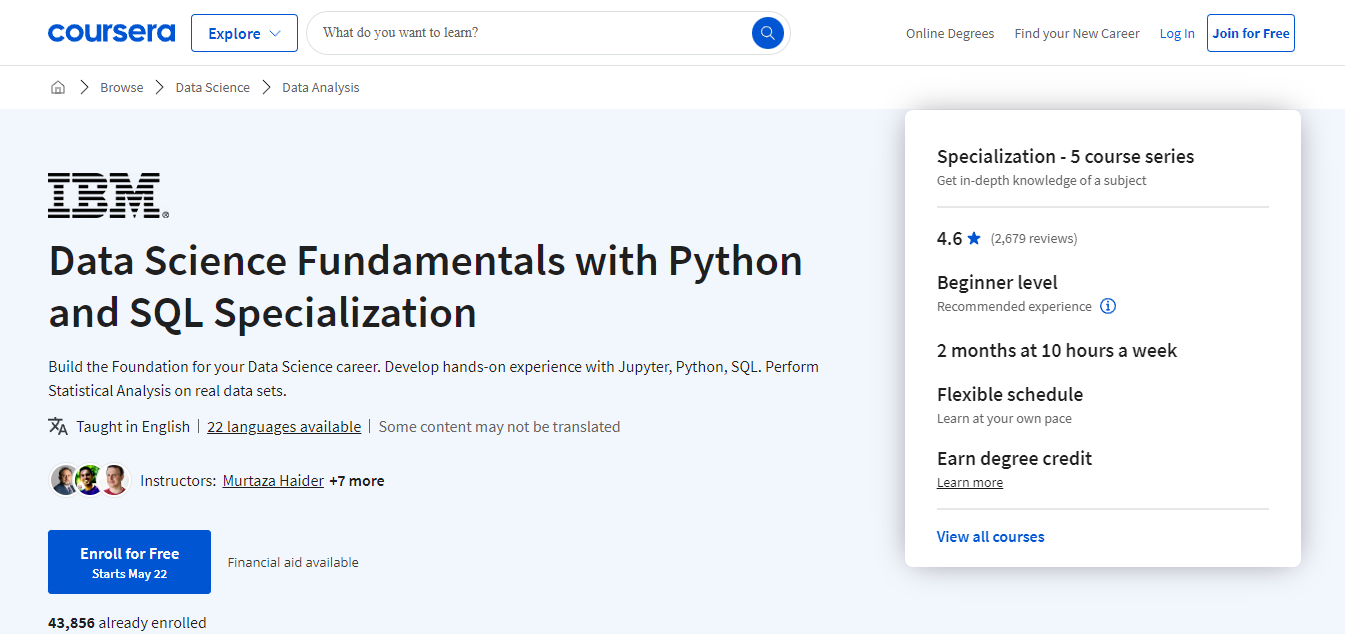This screenshot has width=1345, height=634.
Task: Click the instructor avatars group
Action: tap(89, 481)
